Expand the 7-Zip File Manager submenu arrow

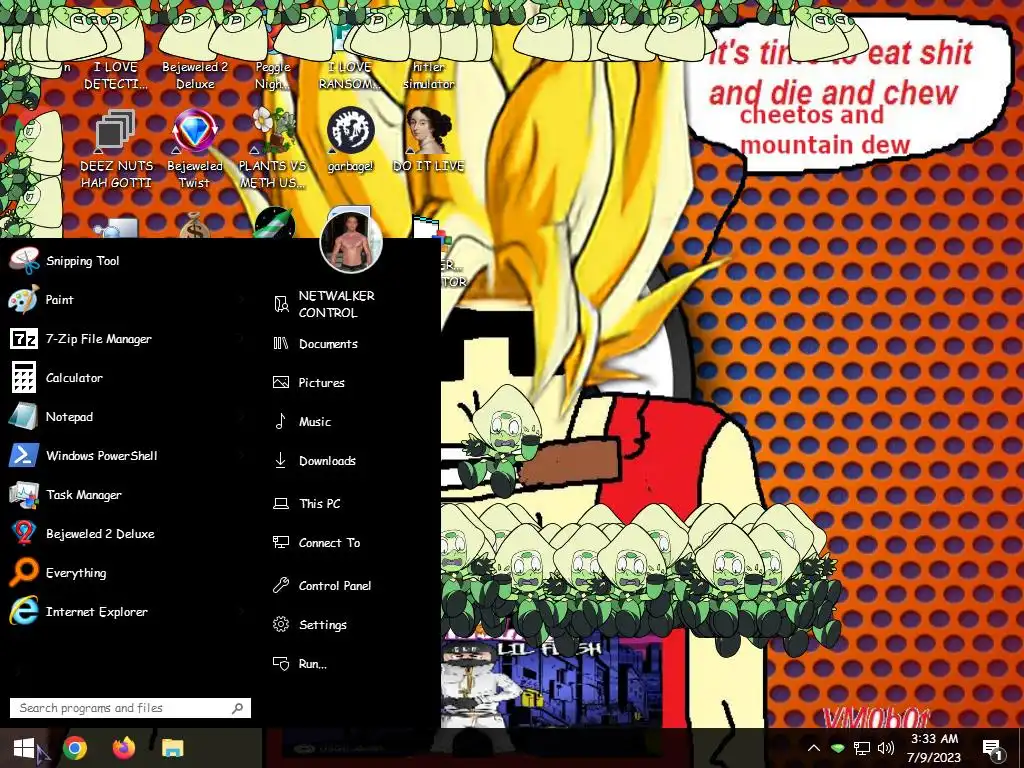(243, 339)
